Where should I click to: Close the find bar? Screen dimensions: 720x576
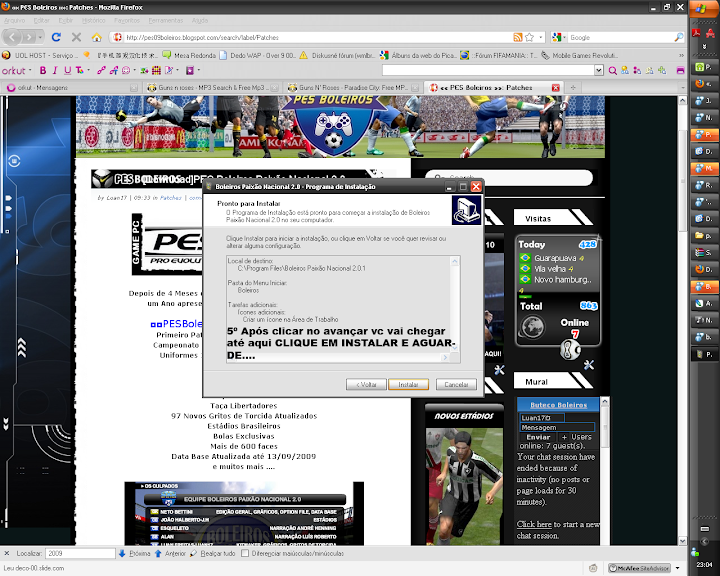pos(6,553)
